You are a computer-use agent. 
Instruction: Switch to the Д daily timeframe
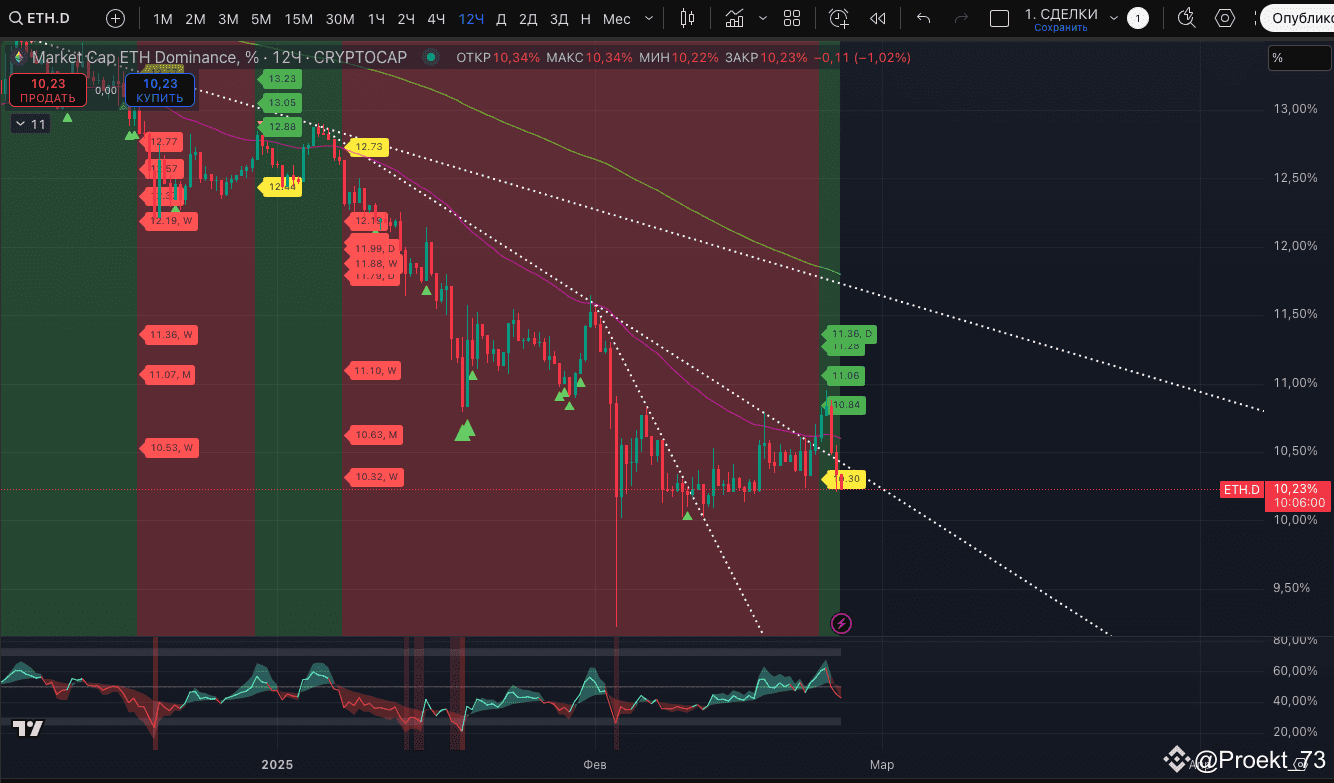[501, 18]
